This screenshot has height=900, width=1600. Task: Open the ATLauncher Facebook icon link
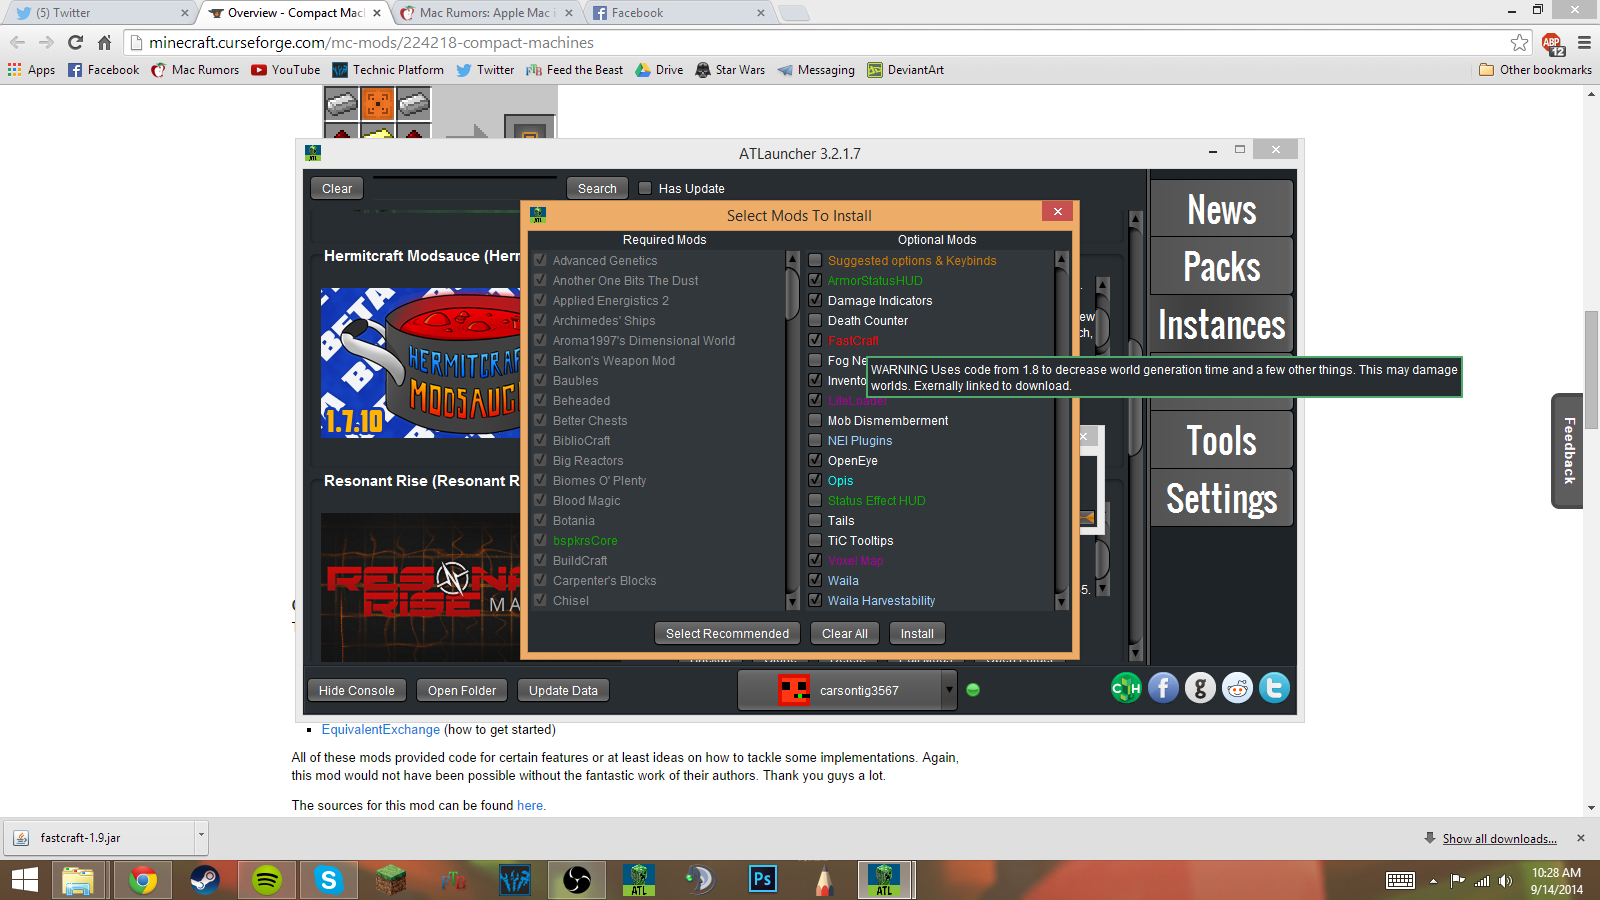click(1163, 688)
